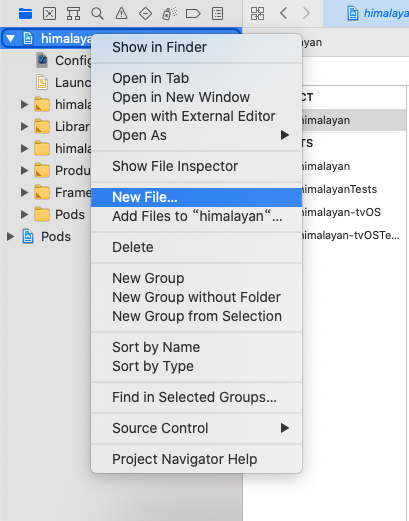
Task: Expand the Pods project triangle
Action: (x=10, y=236)
